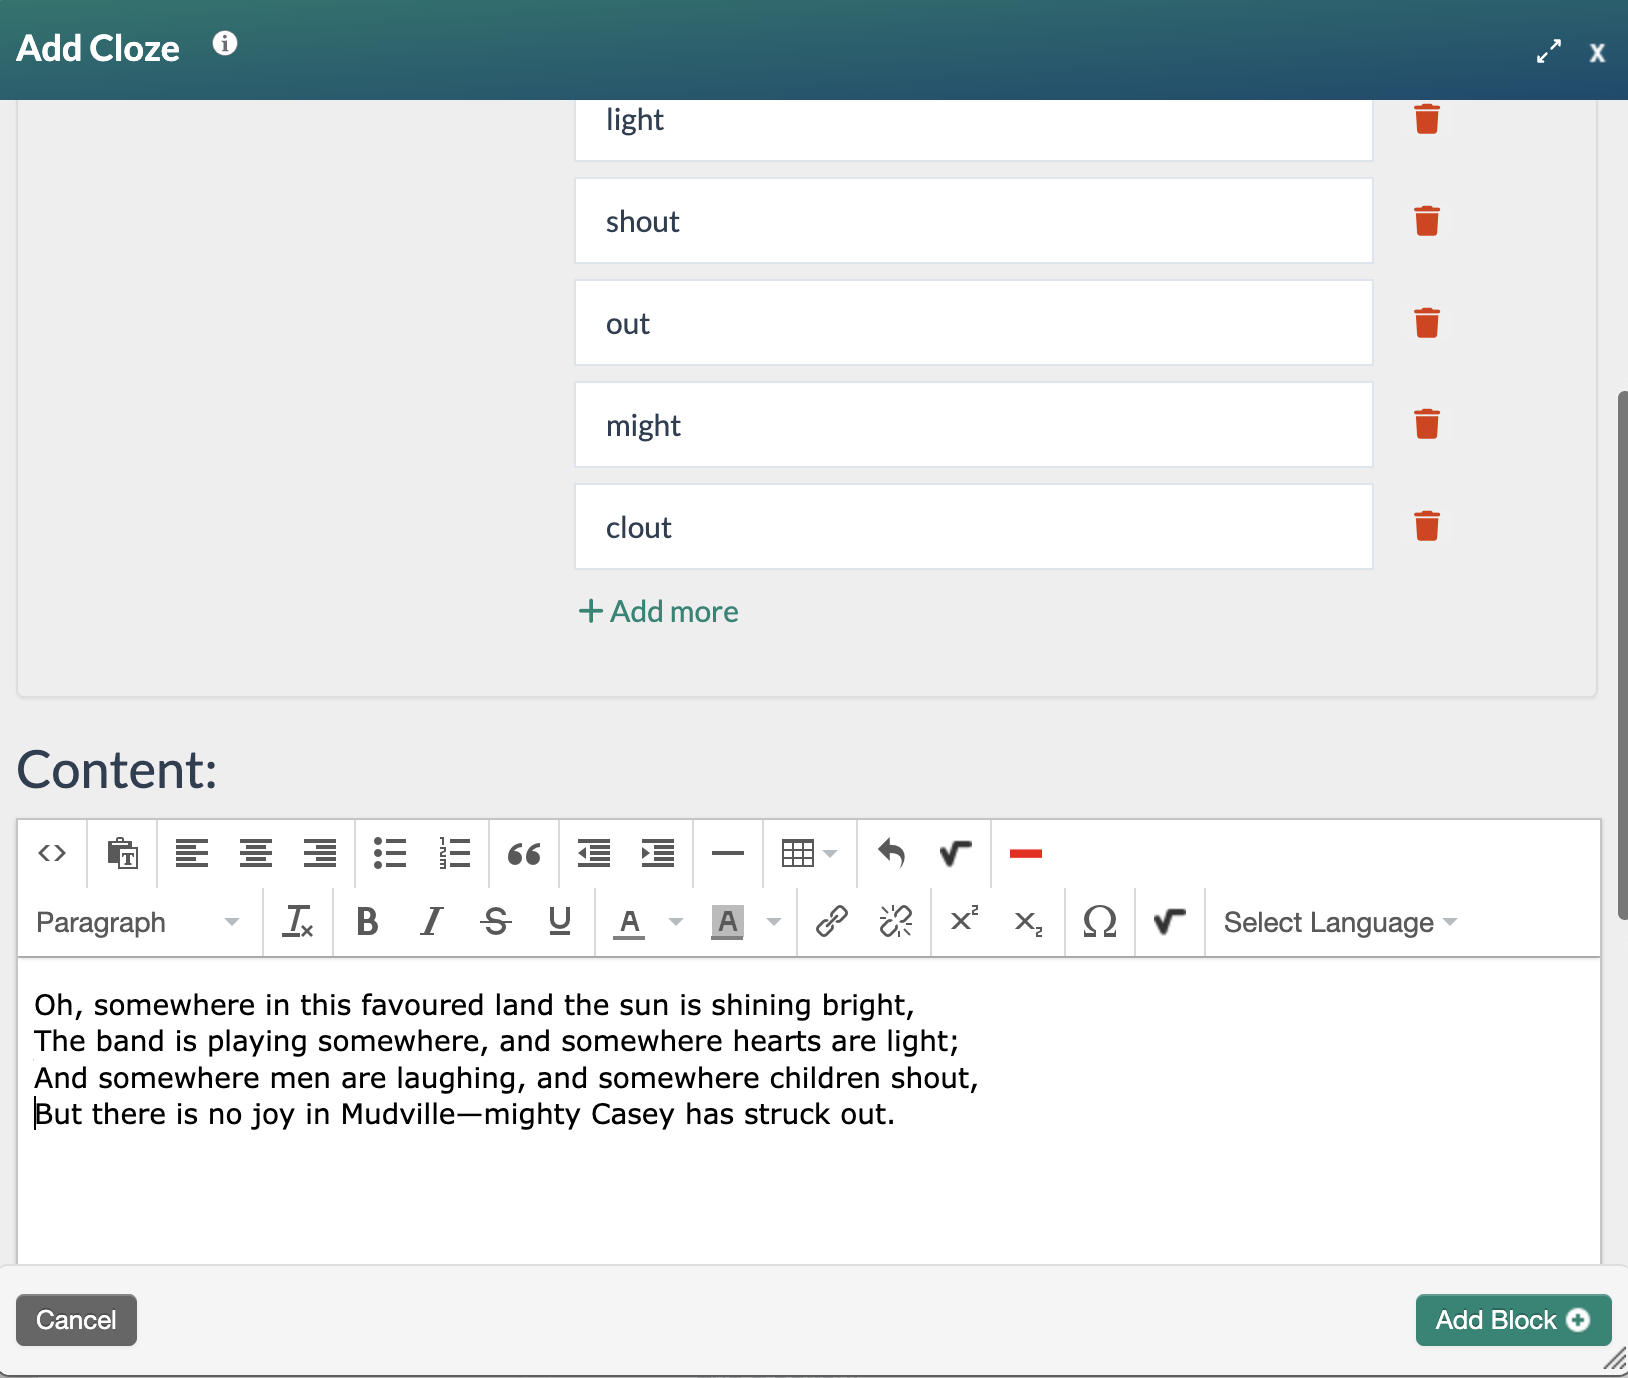Click the "might" input field
Image resolution: width=1628 pixels, height=1378 pixels.
[x=974, y=425]
